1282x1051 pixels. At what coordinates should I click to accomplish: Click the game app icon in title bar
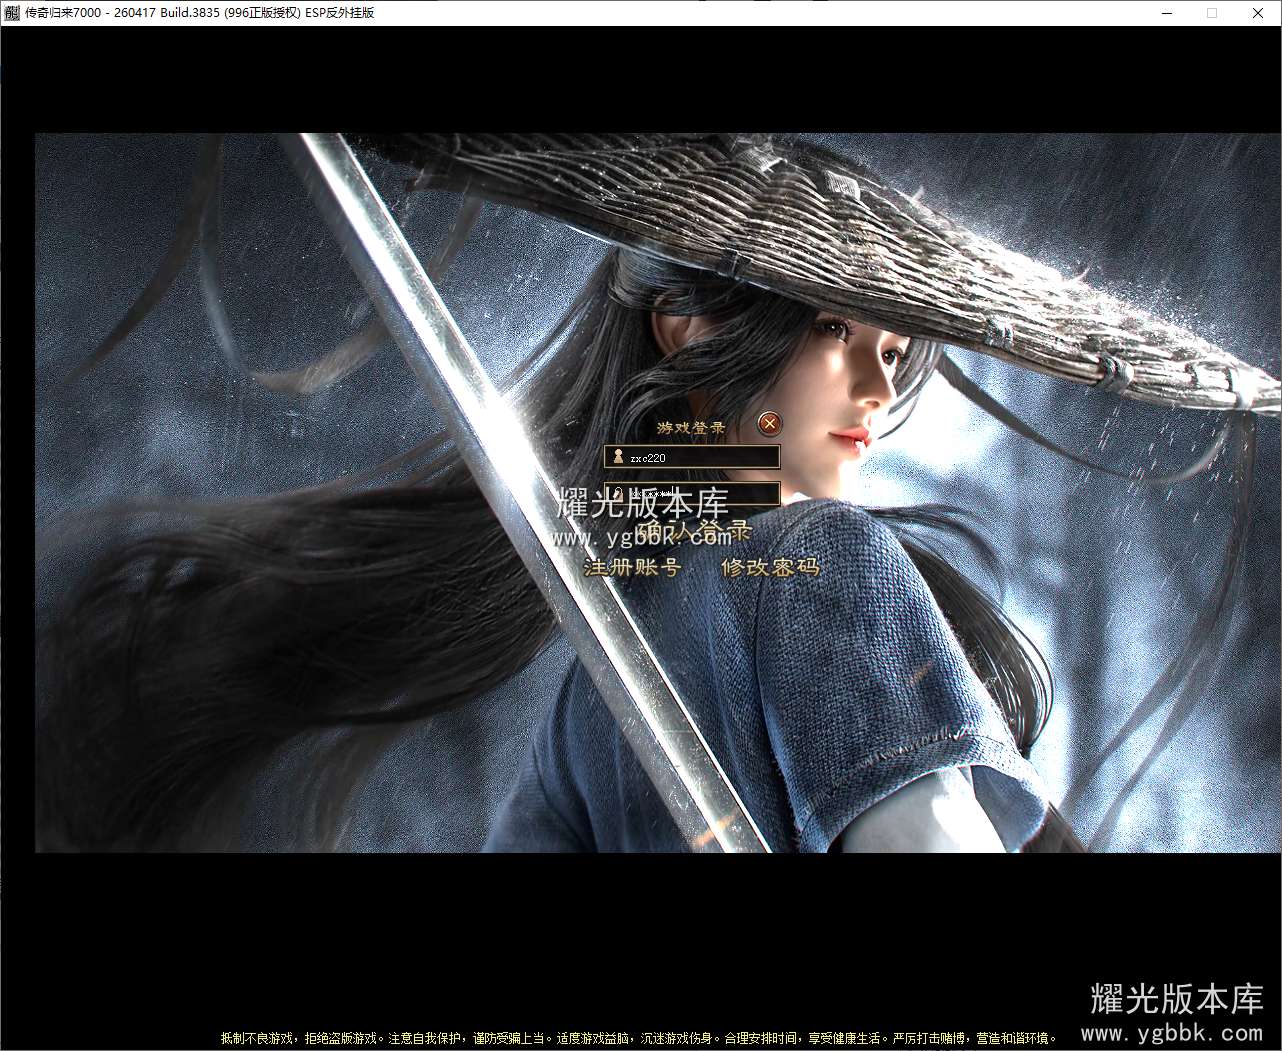pyautogui.click(x=12, y=13)
